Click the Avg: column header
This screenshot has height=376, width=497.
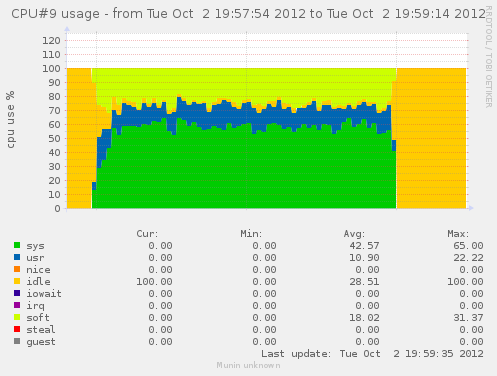354,234
